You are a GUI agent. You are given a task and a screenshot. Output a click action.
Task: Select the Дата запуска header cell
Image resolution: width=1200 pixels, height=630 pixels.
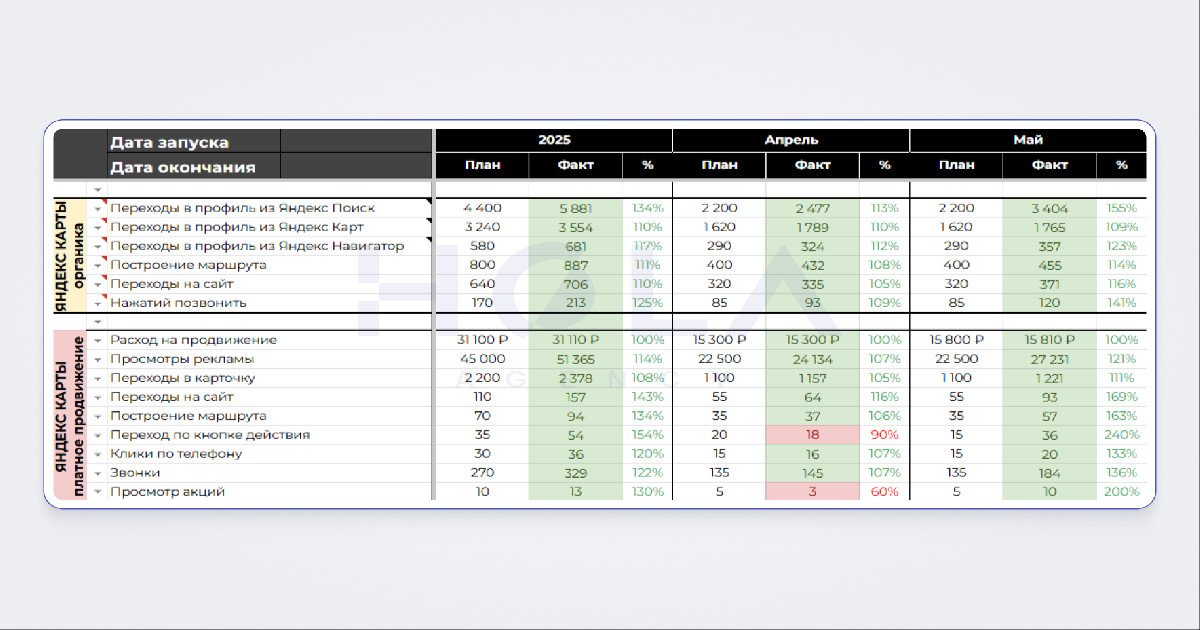click(194, 142)
